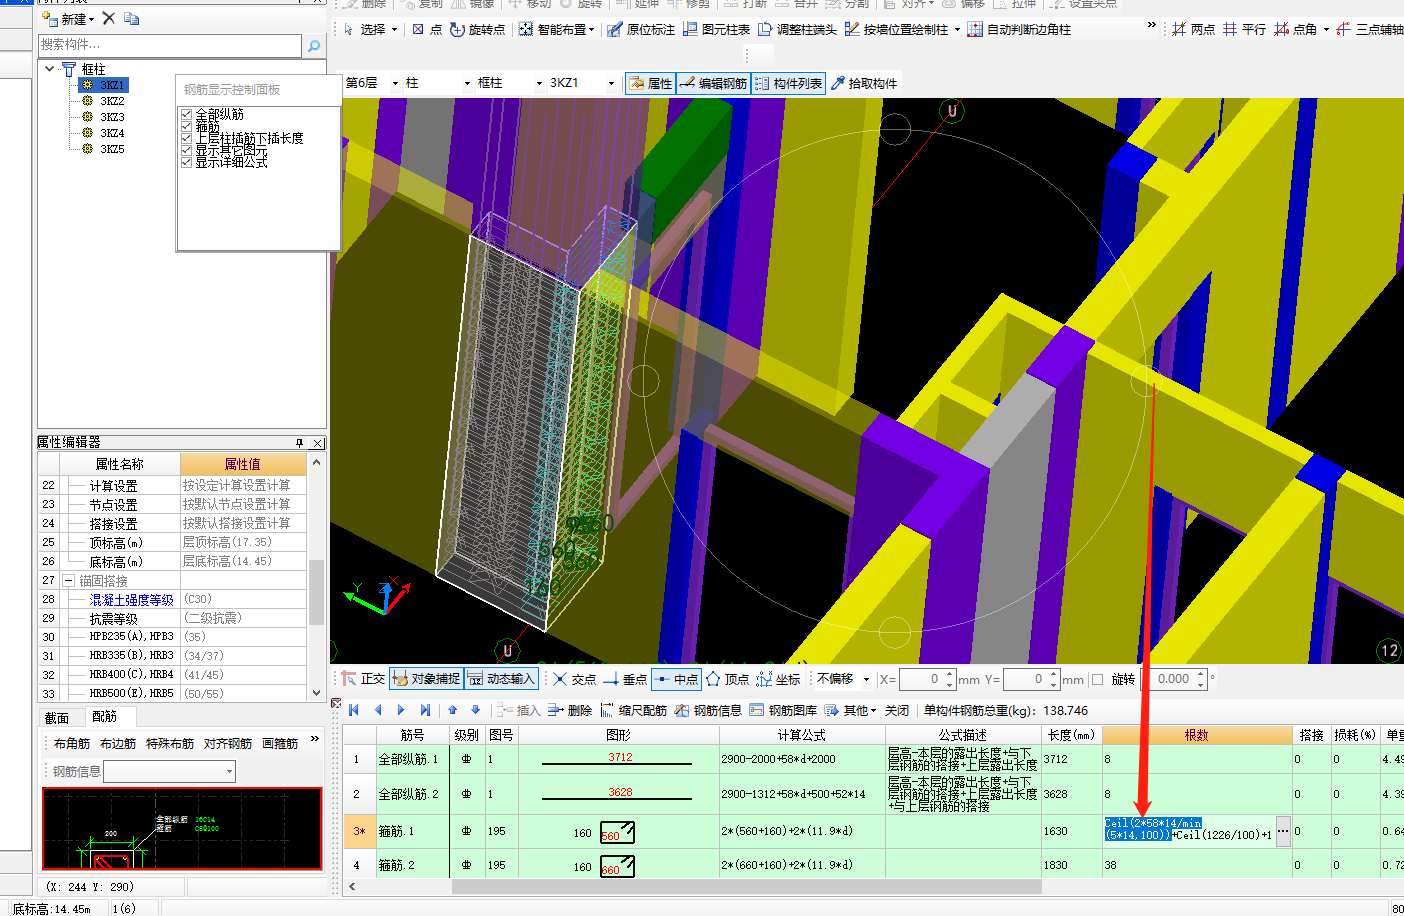
Task: Click the search magnifier icon
Action: point(313,46)
